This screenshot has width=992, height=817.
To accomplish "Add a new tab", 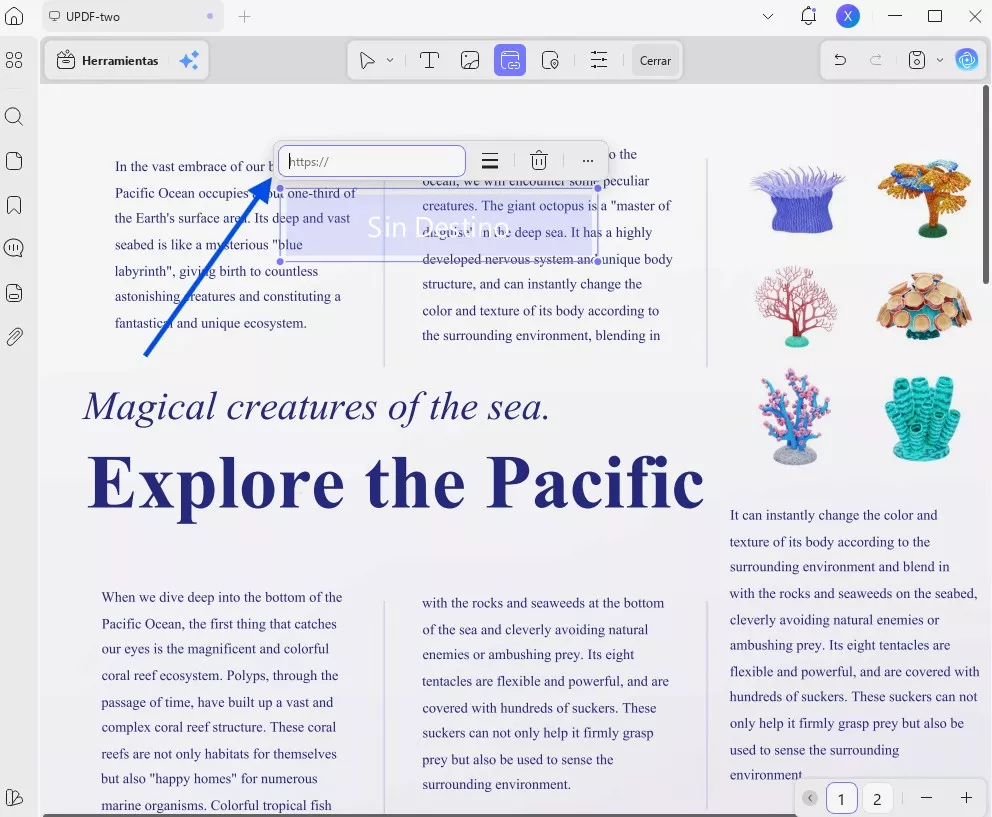I will tap(245, 16).
